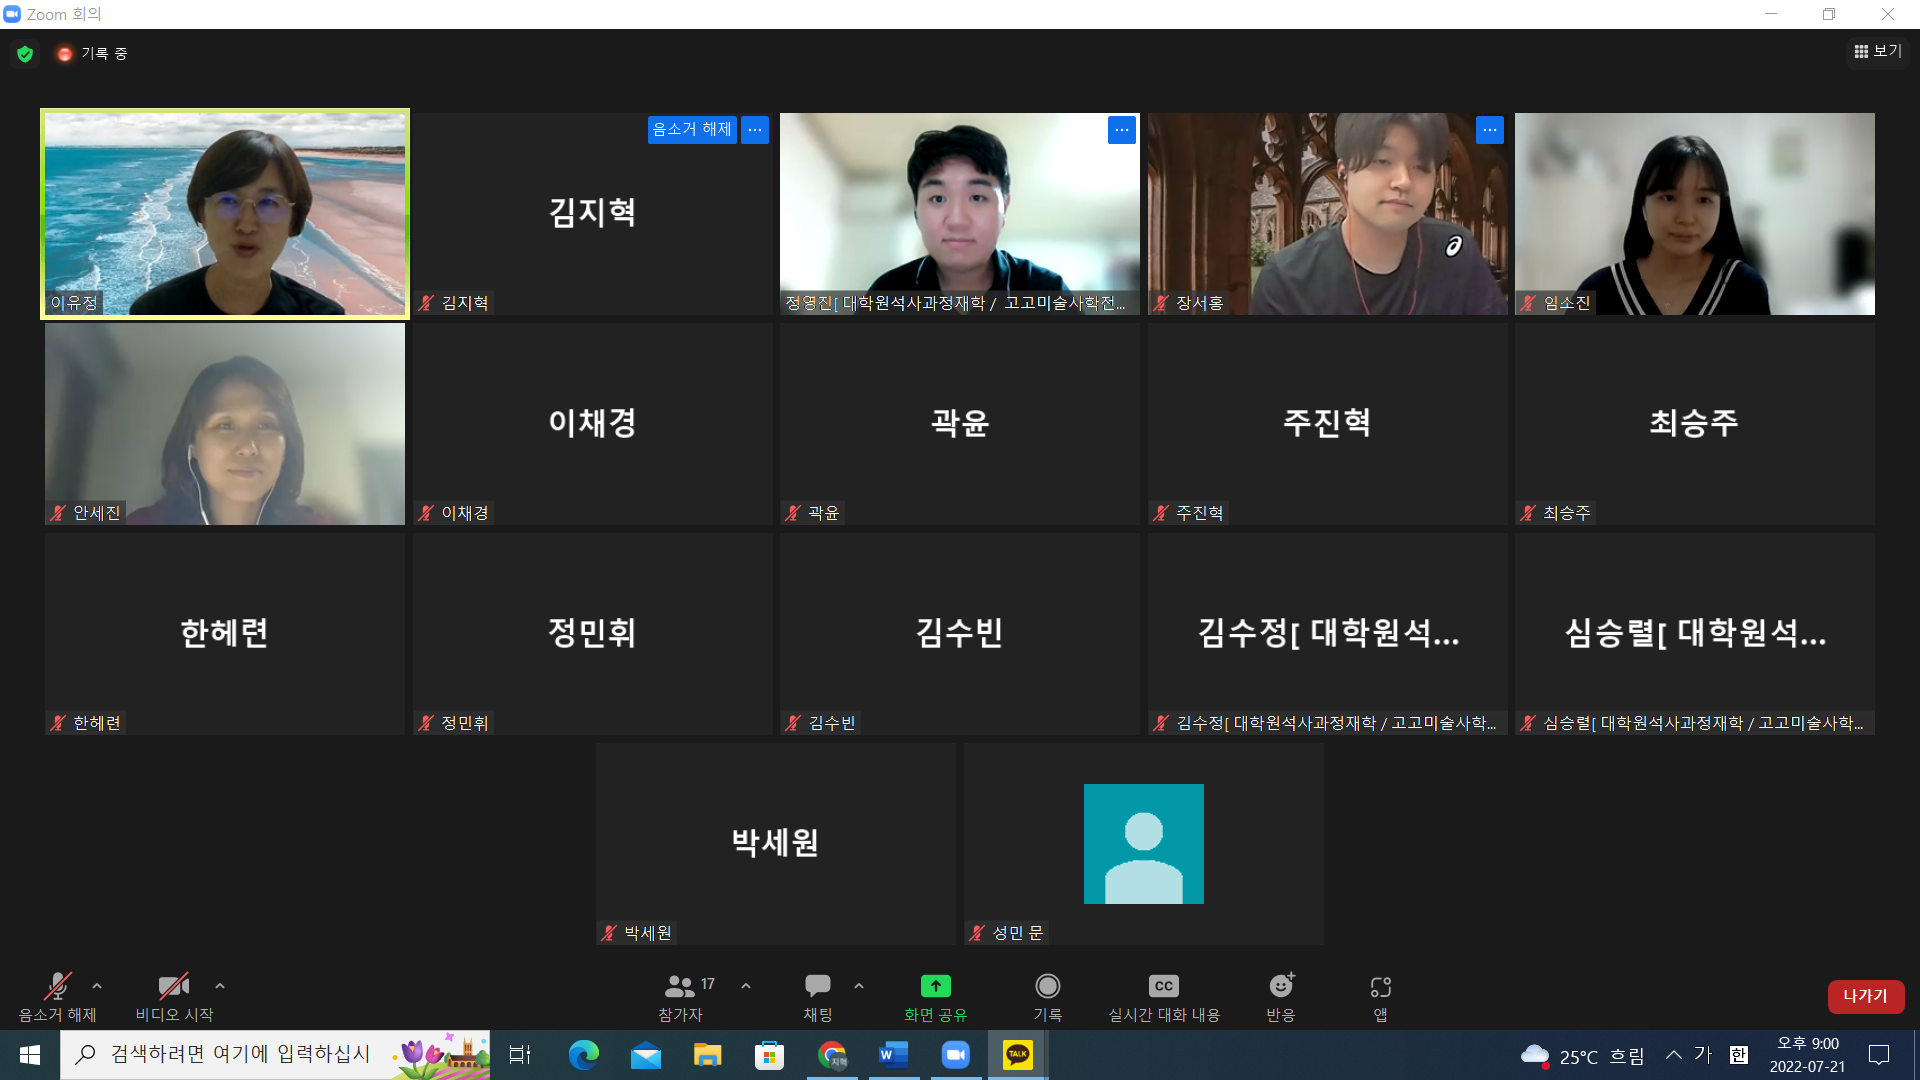Viewport: 1920px width, 1080px height.
Task: Select 이유정's video thumbnail
Action: tap(225, 214)
